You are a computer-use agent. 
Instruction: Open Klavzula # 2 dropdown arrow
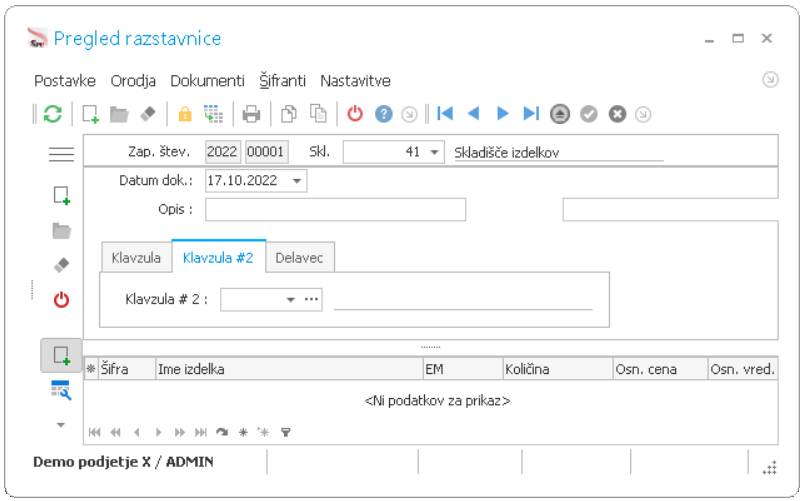point(290,300)
